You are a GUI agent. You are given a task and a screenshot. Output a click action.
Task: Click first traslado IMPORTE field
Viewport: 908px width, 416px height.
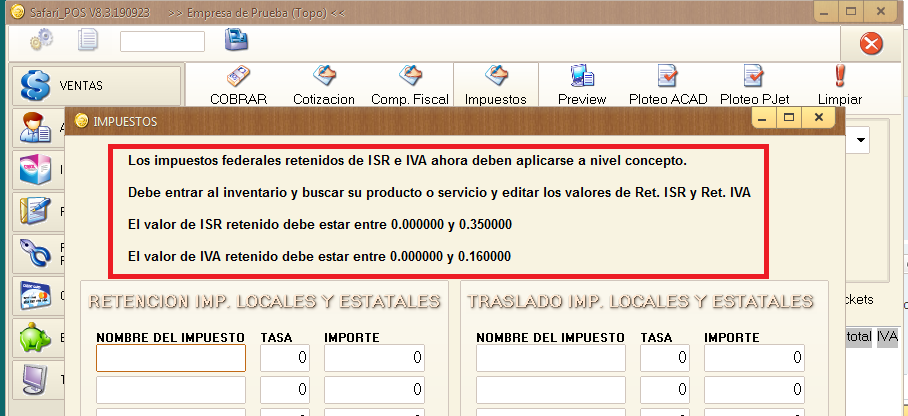point(754,358)
